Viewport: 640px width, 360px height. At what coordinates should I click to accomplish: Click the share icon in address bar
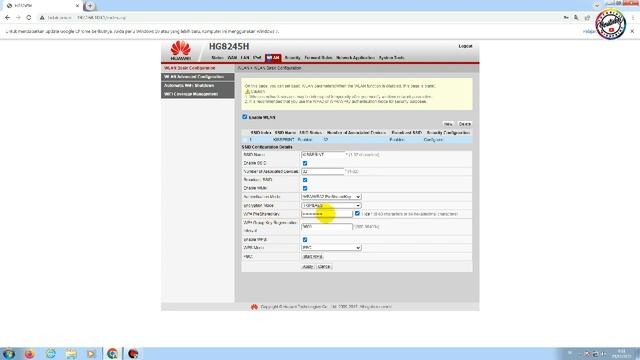point(587,18)
